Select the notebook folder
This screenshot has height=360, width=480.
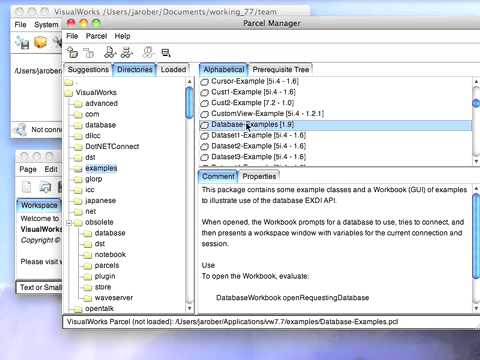pyautogui.click(x=110, y=255)
